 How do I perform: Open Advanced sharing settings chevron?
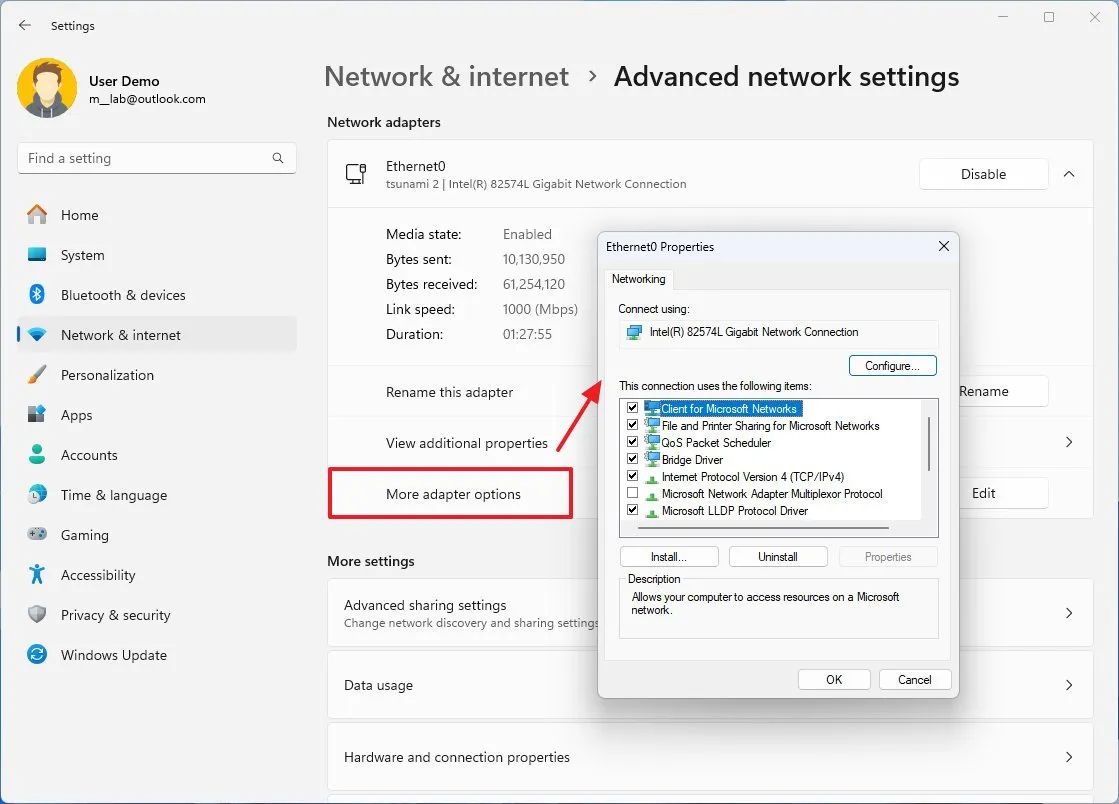coord(1069,613)
